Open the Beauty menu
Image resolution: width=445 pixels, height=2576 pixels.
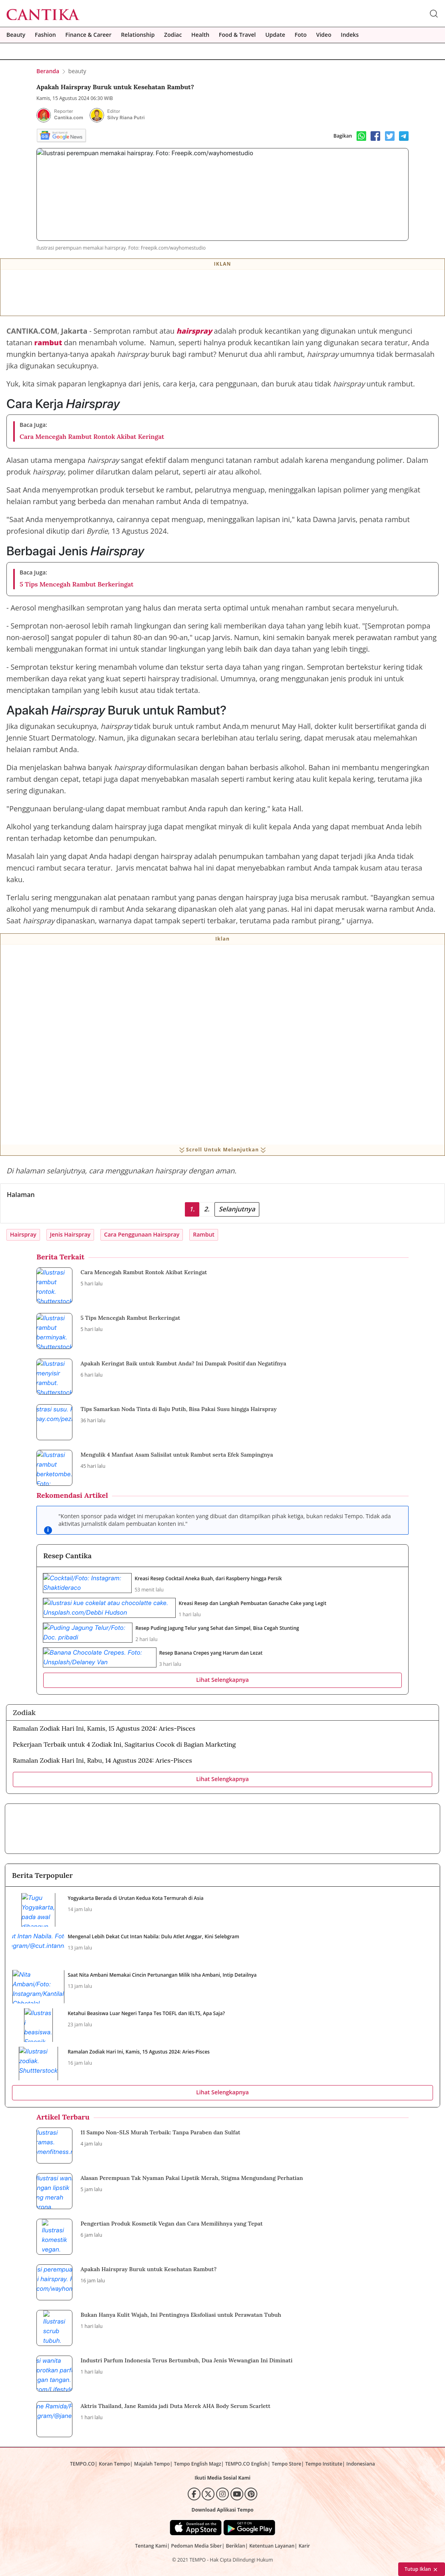[16, 35]
